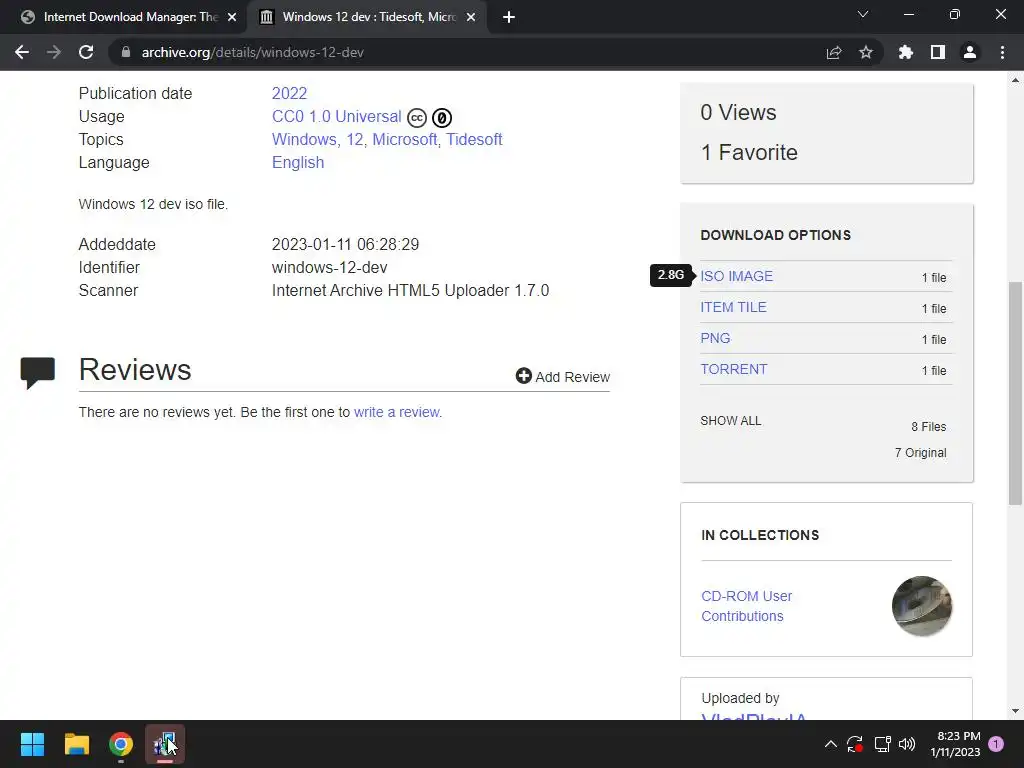
Task: Open volume speaker tray icon
Action: point(907,744)
